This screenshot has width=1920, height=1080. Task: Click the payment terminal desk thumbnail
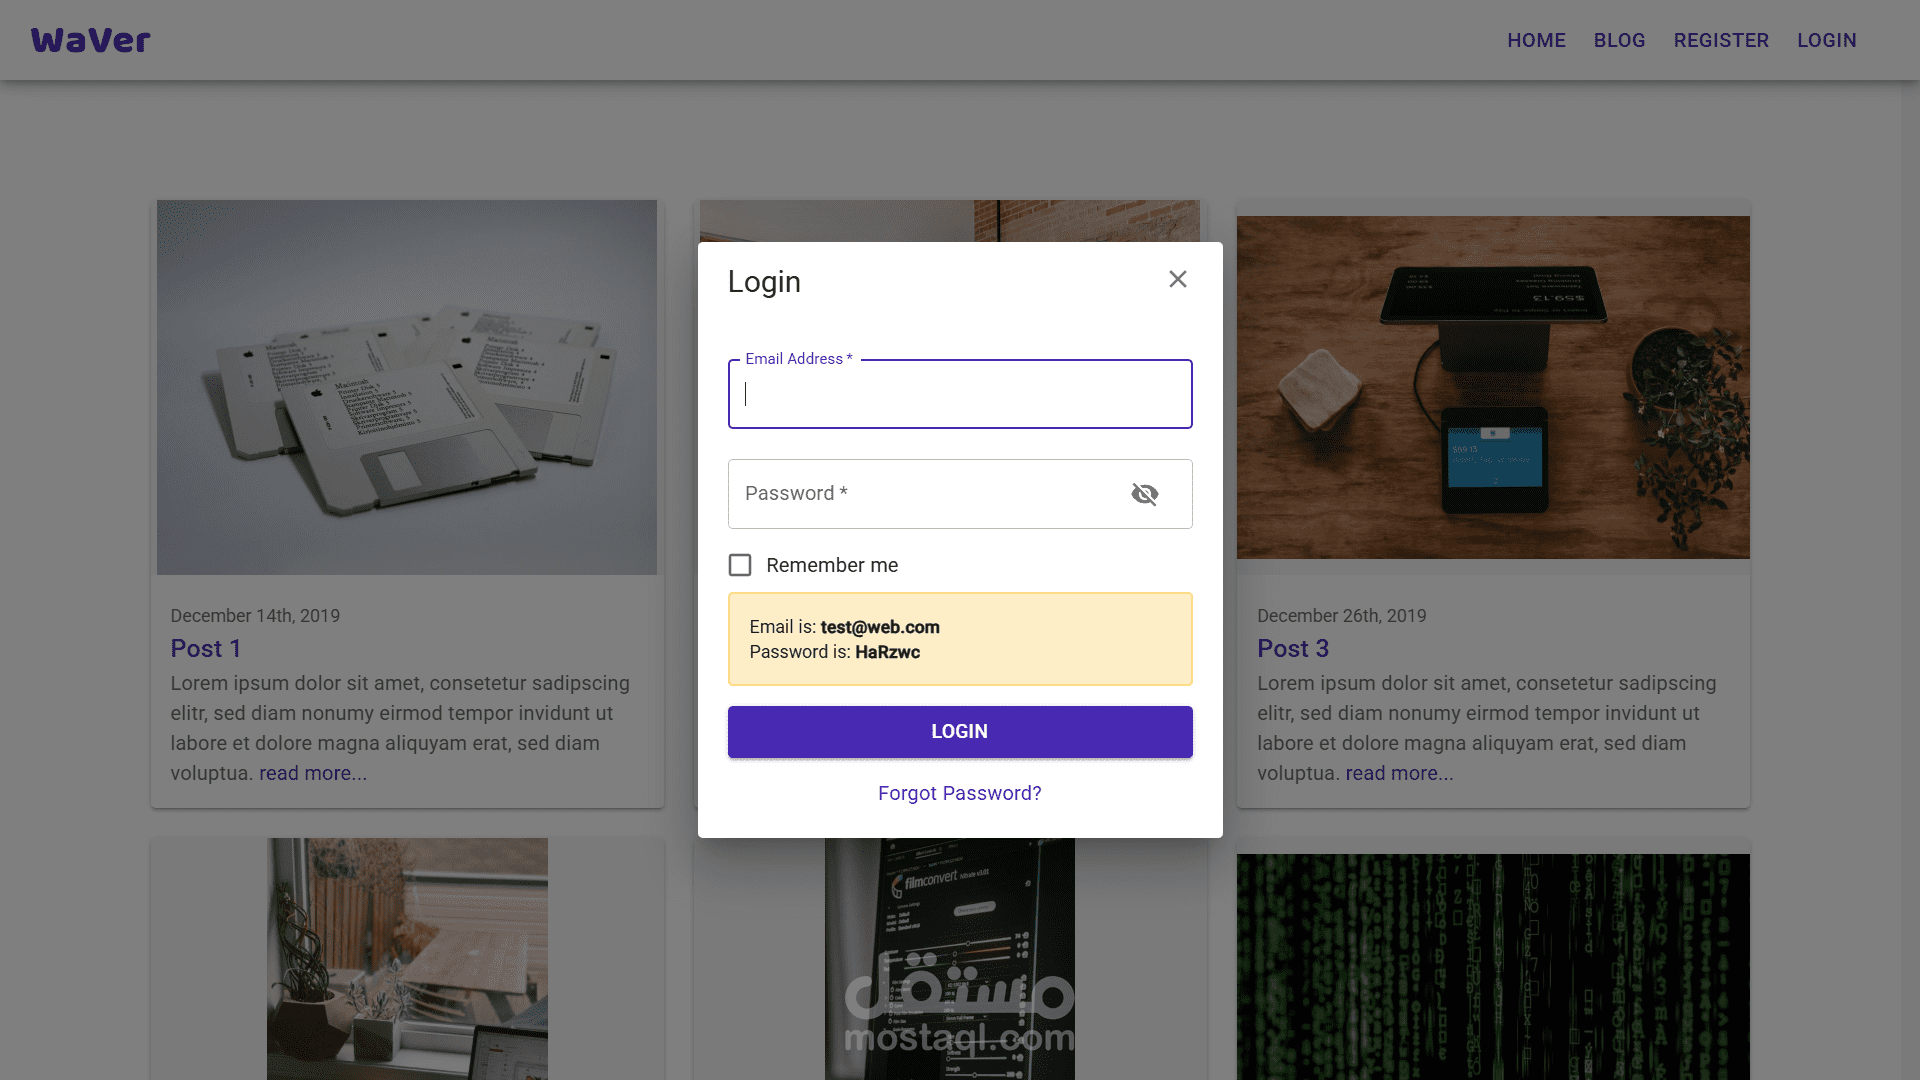coord(1492,387)
